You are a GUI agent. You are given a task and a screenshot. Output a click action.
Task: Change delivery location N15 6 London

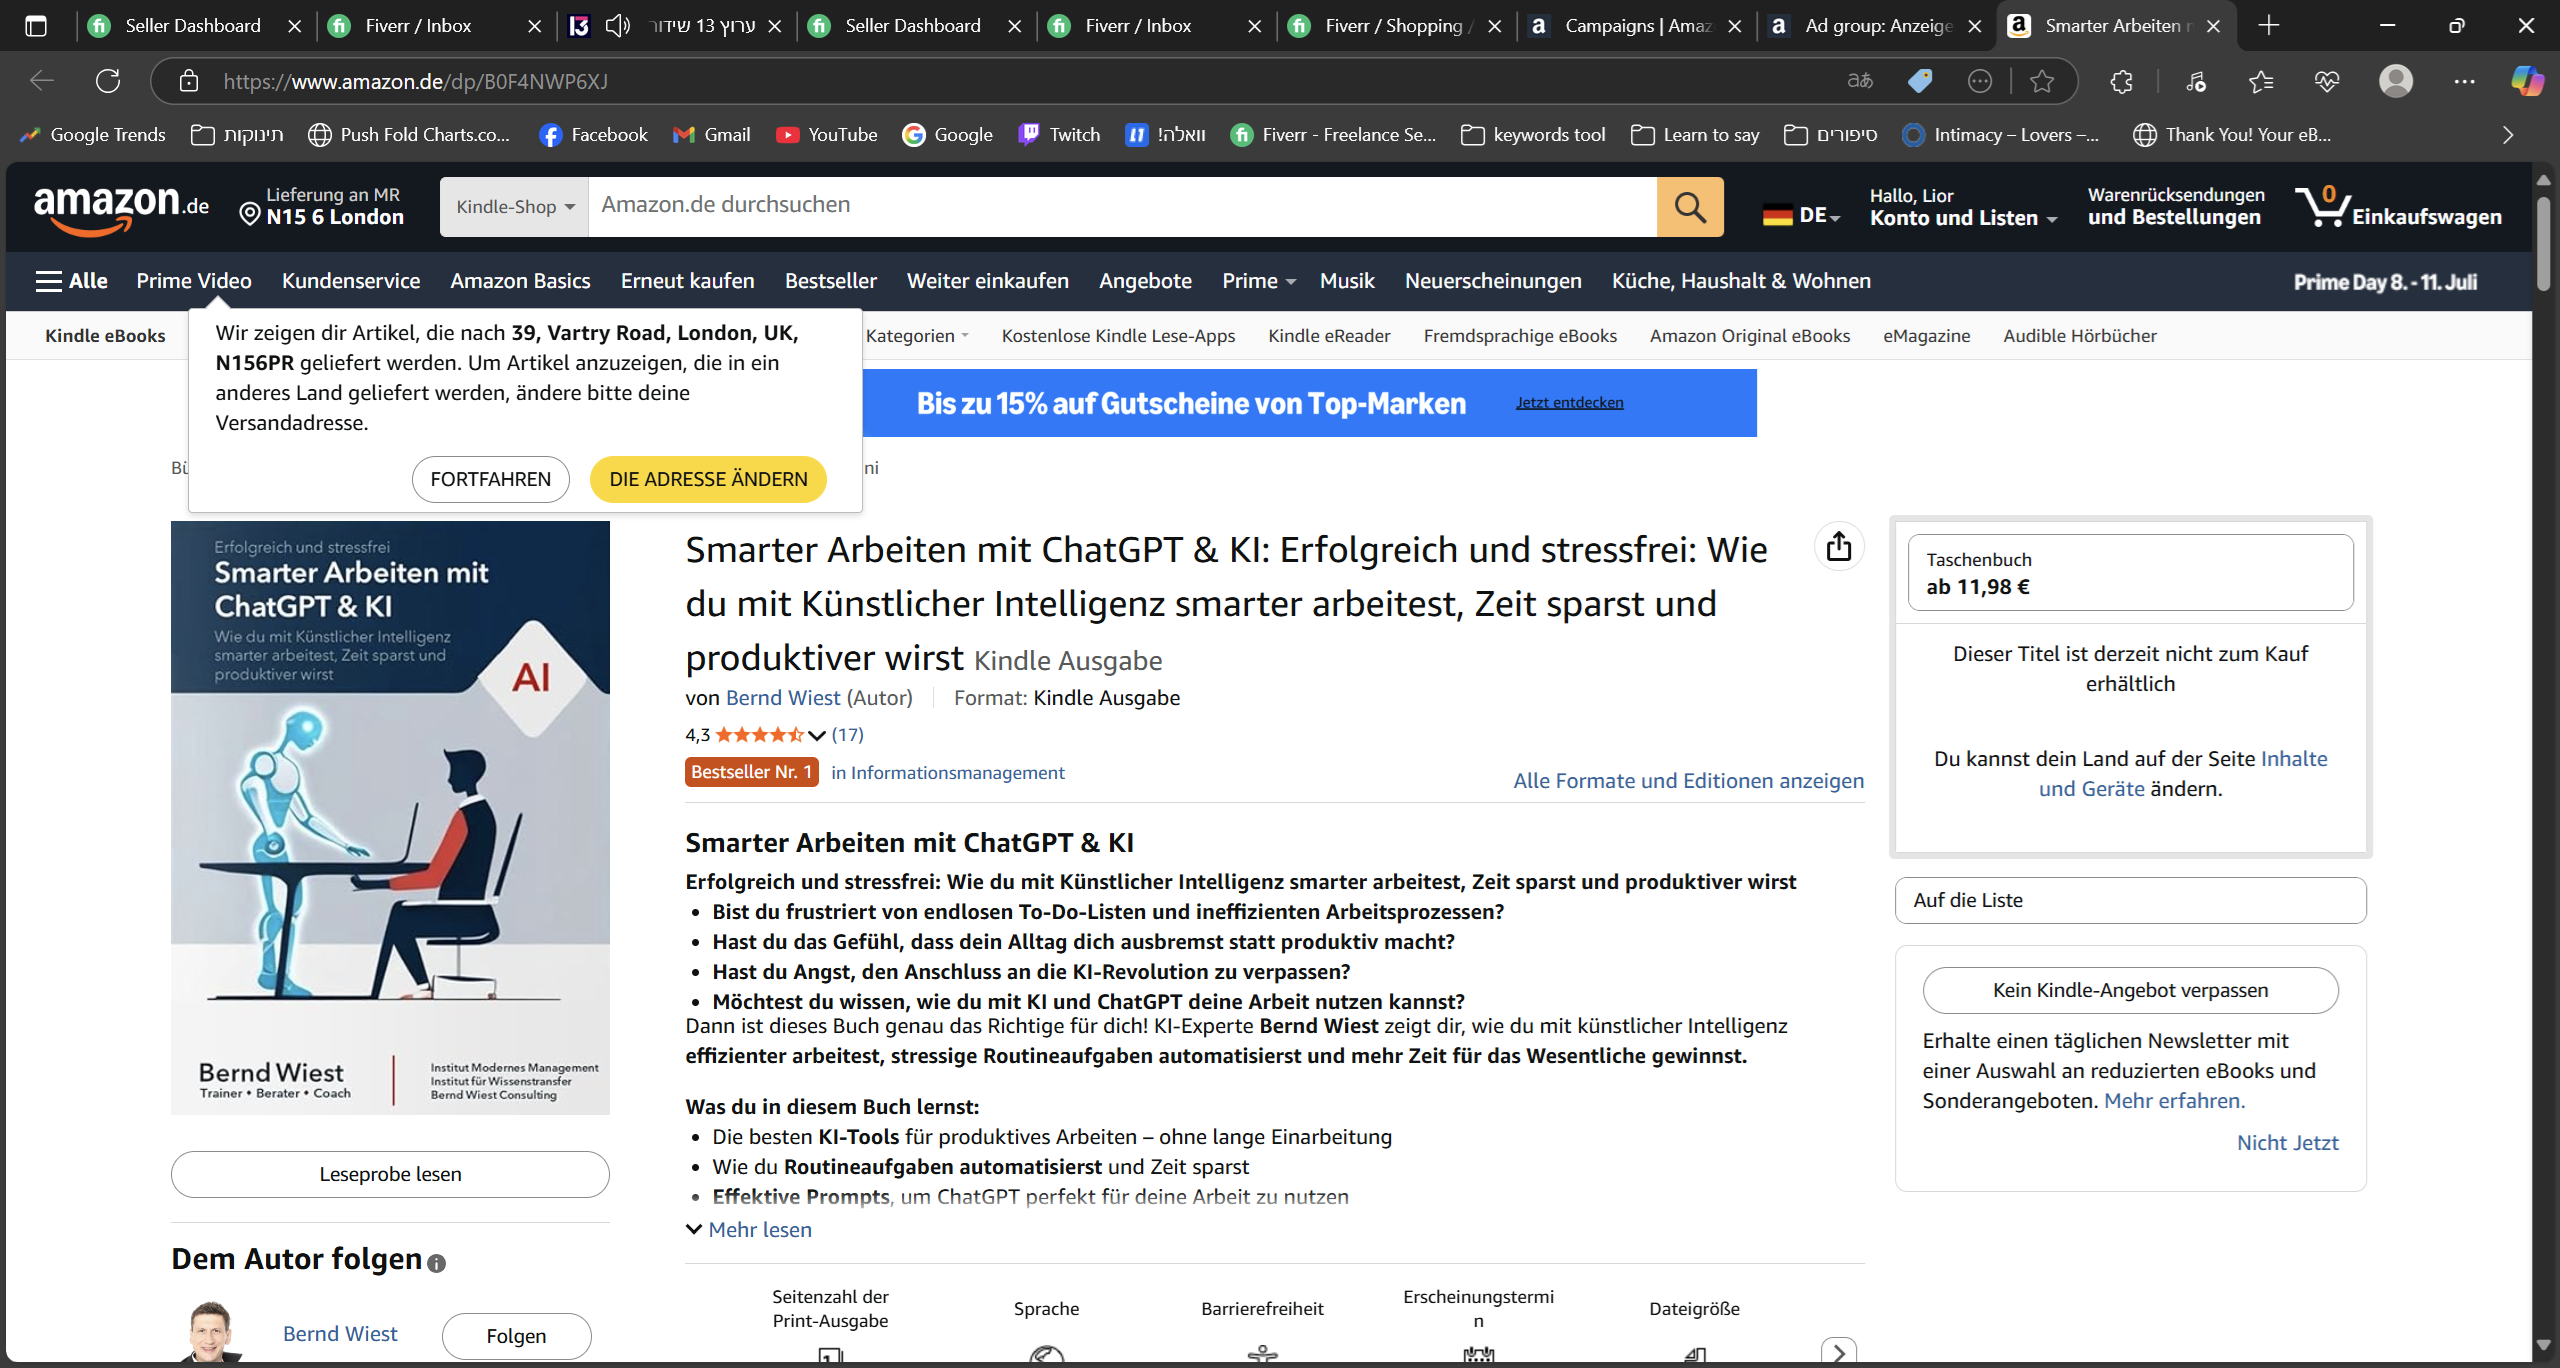click(x=322, y=207)
